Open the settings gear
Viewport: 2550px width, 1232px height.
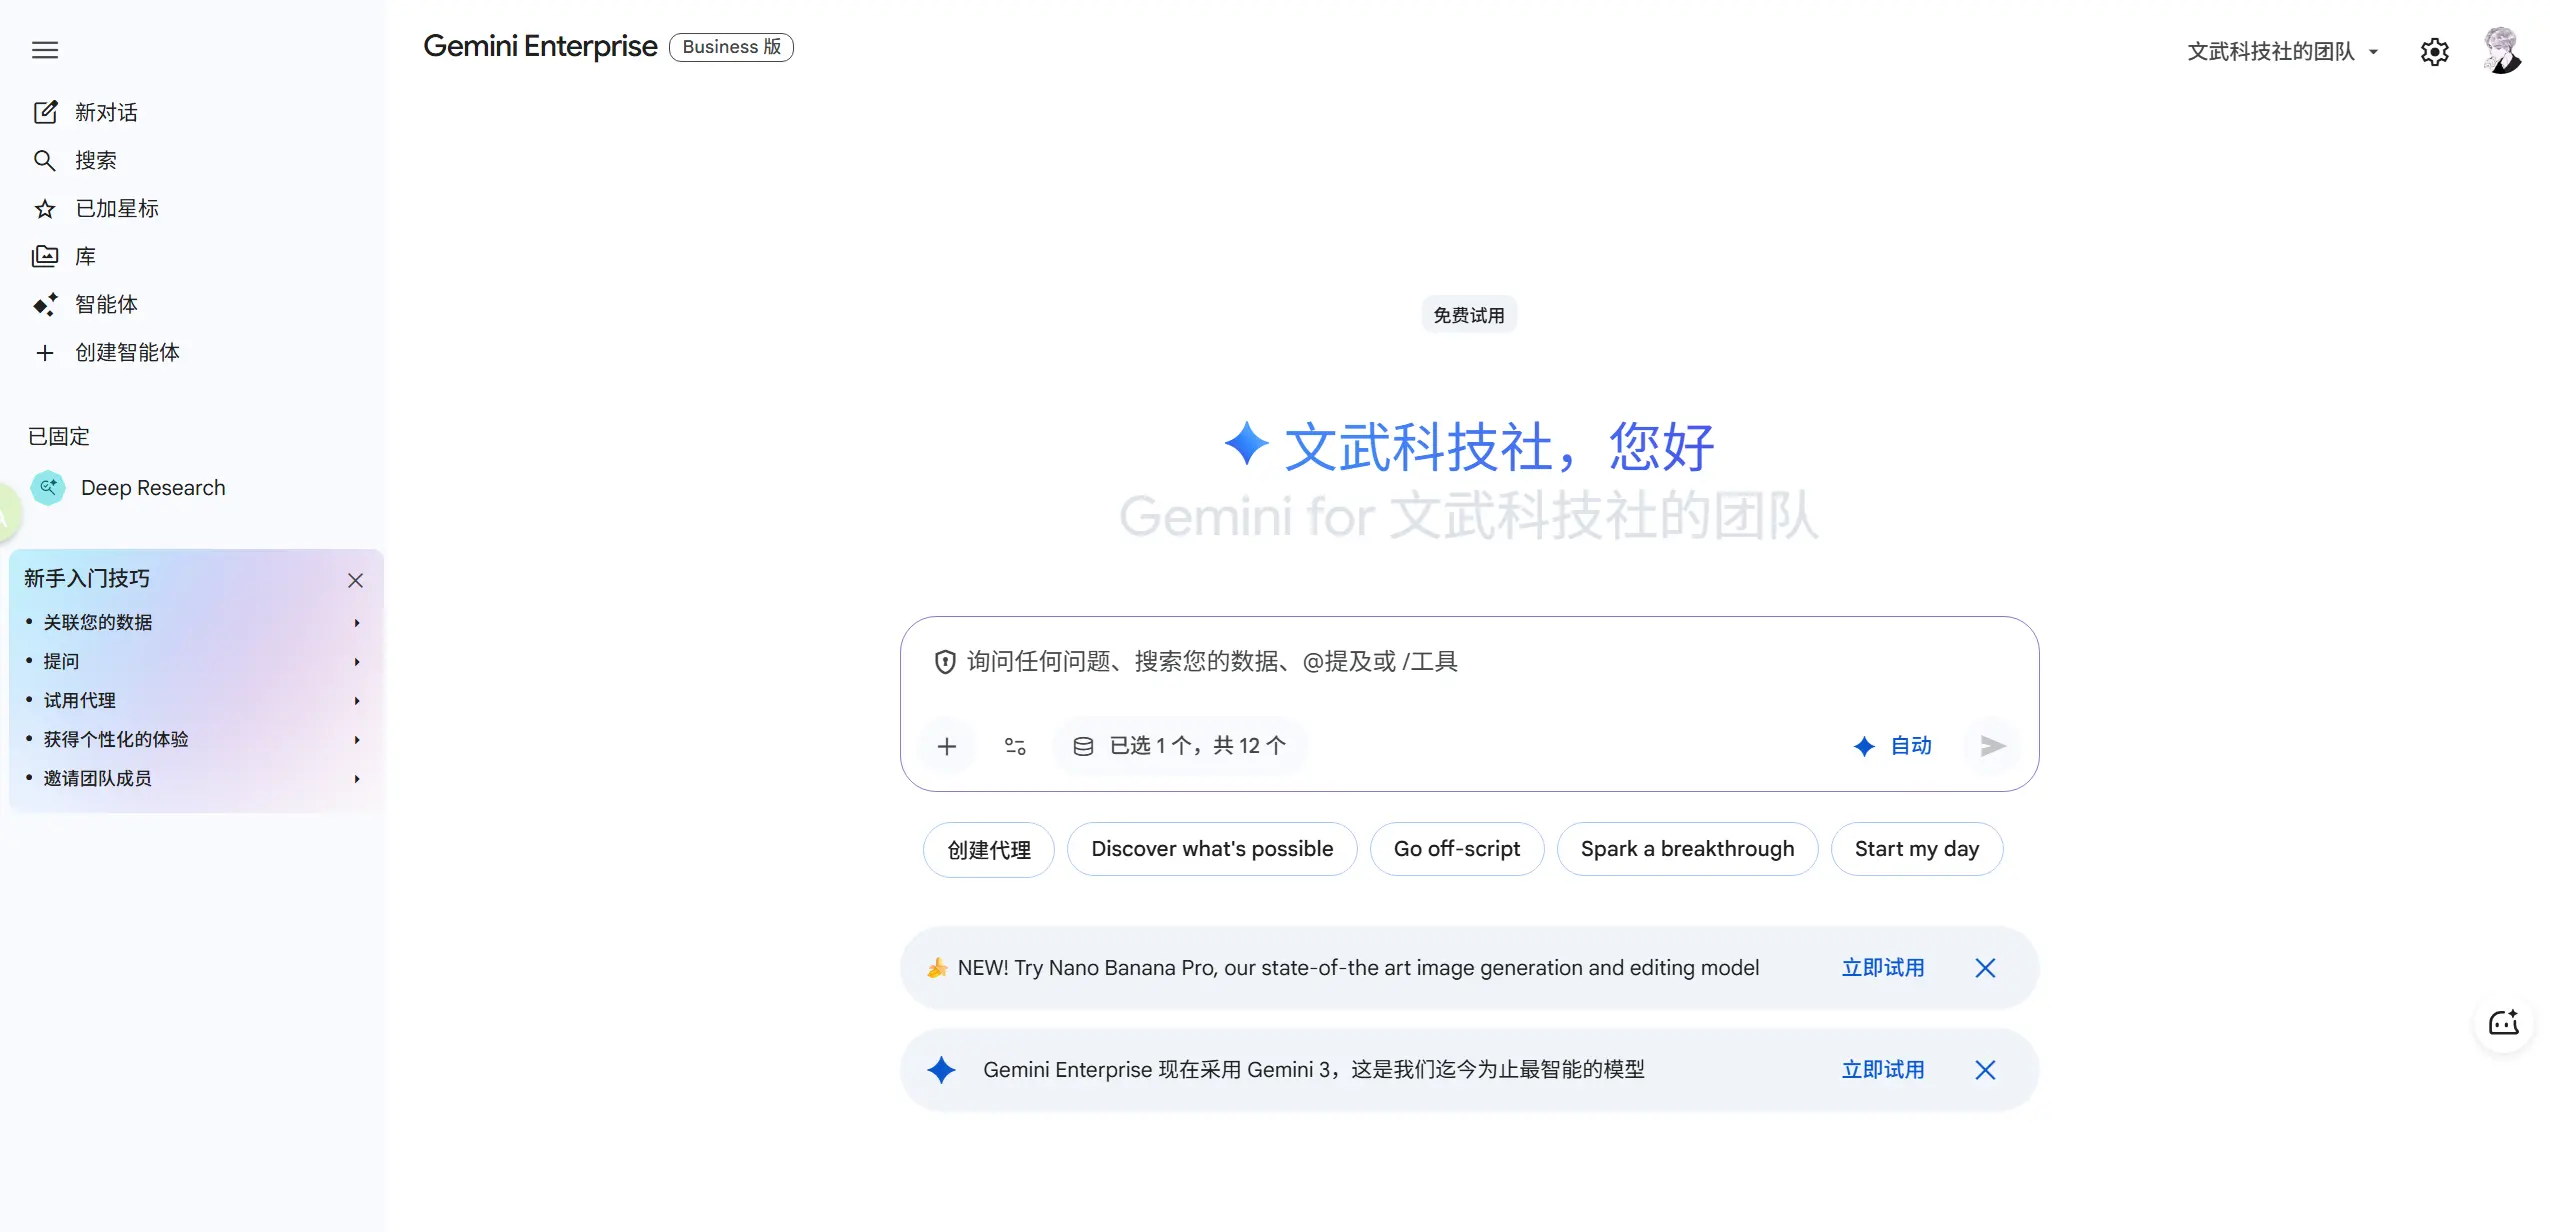pos(2434,50)
